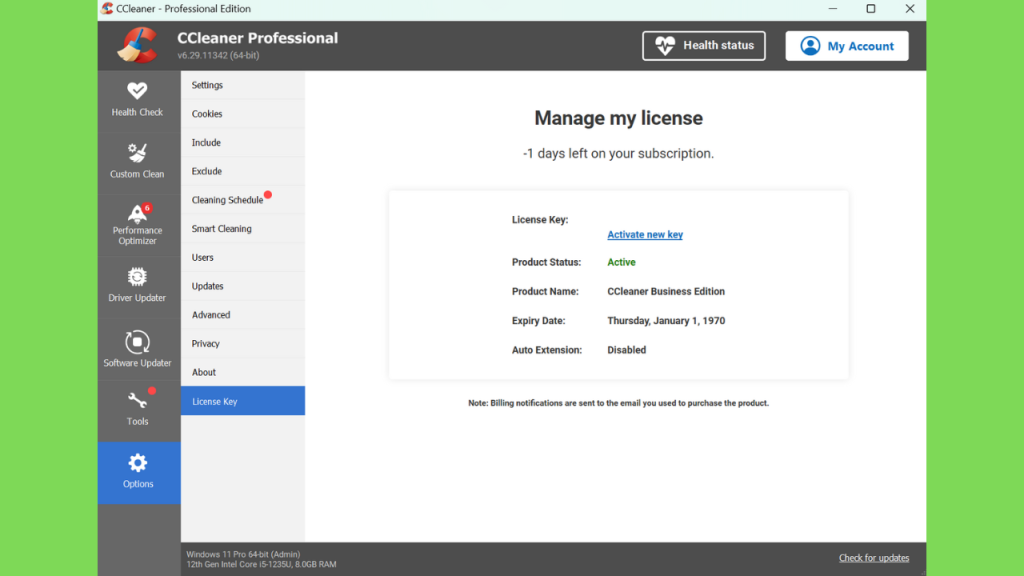The width and height of the screenshot is (1024, 576).
Task: Open the Advanced options page
Action: (243, 315)
